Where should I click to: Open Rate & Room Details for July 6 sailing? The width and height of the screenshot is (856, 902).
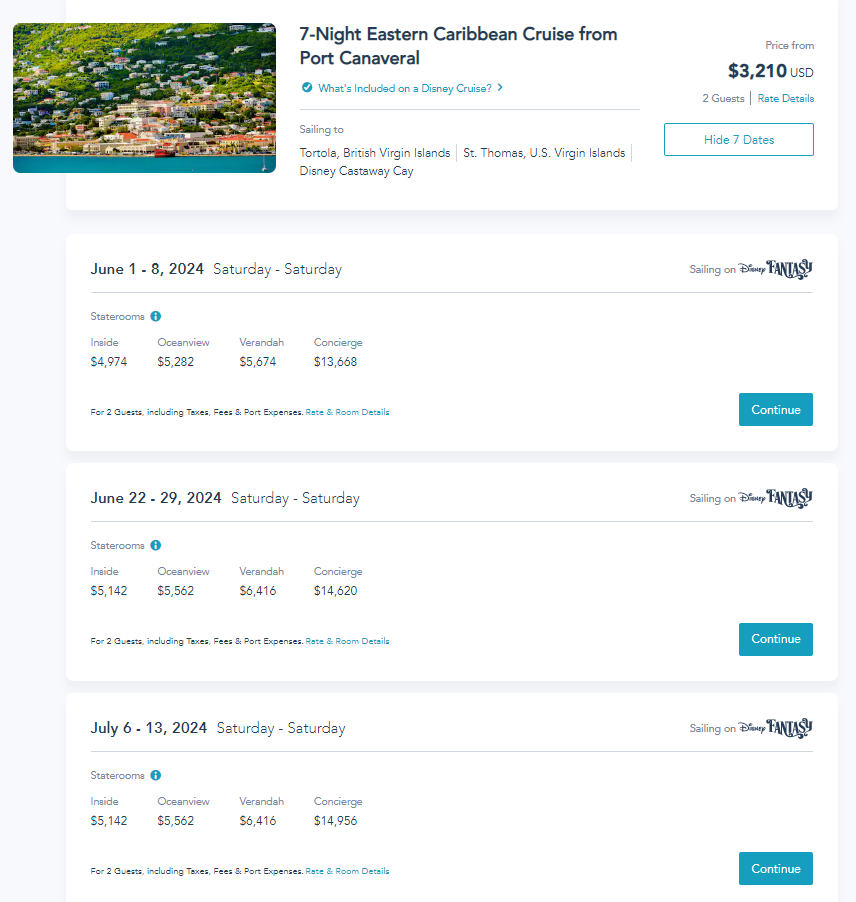(347, 871)
